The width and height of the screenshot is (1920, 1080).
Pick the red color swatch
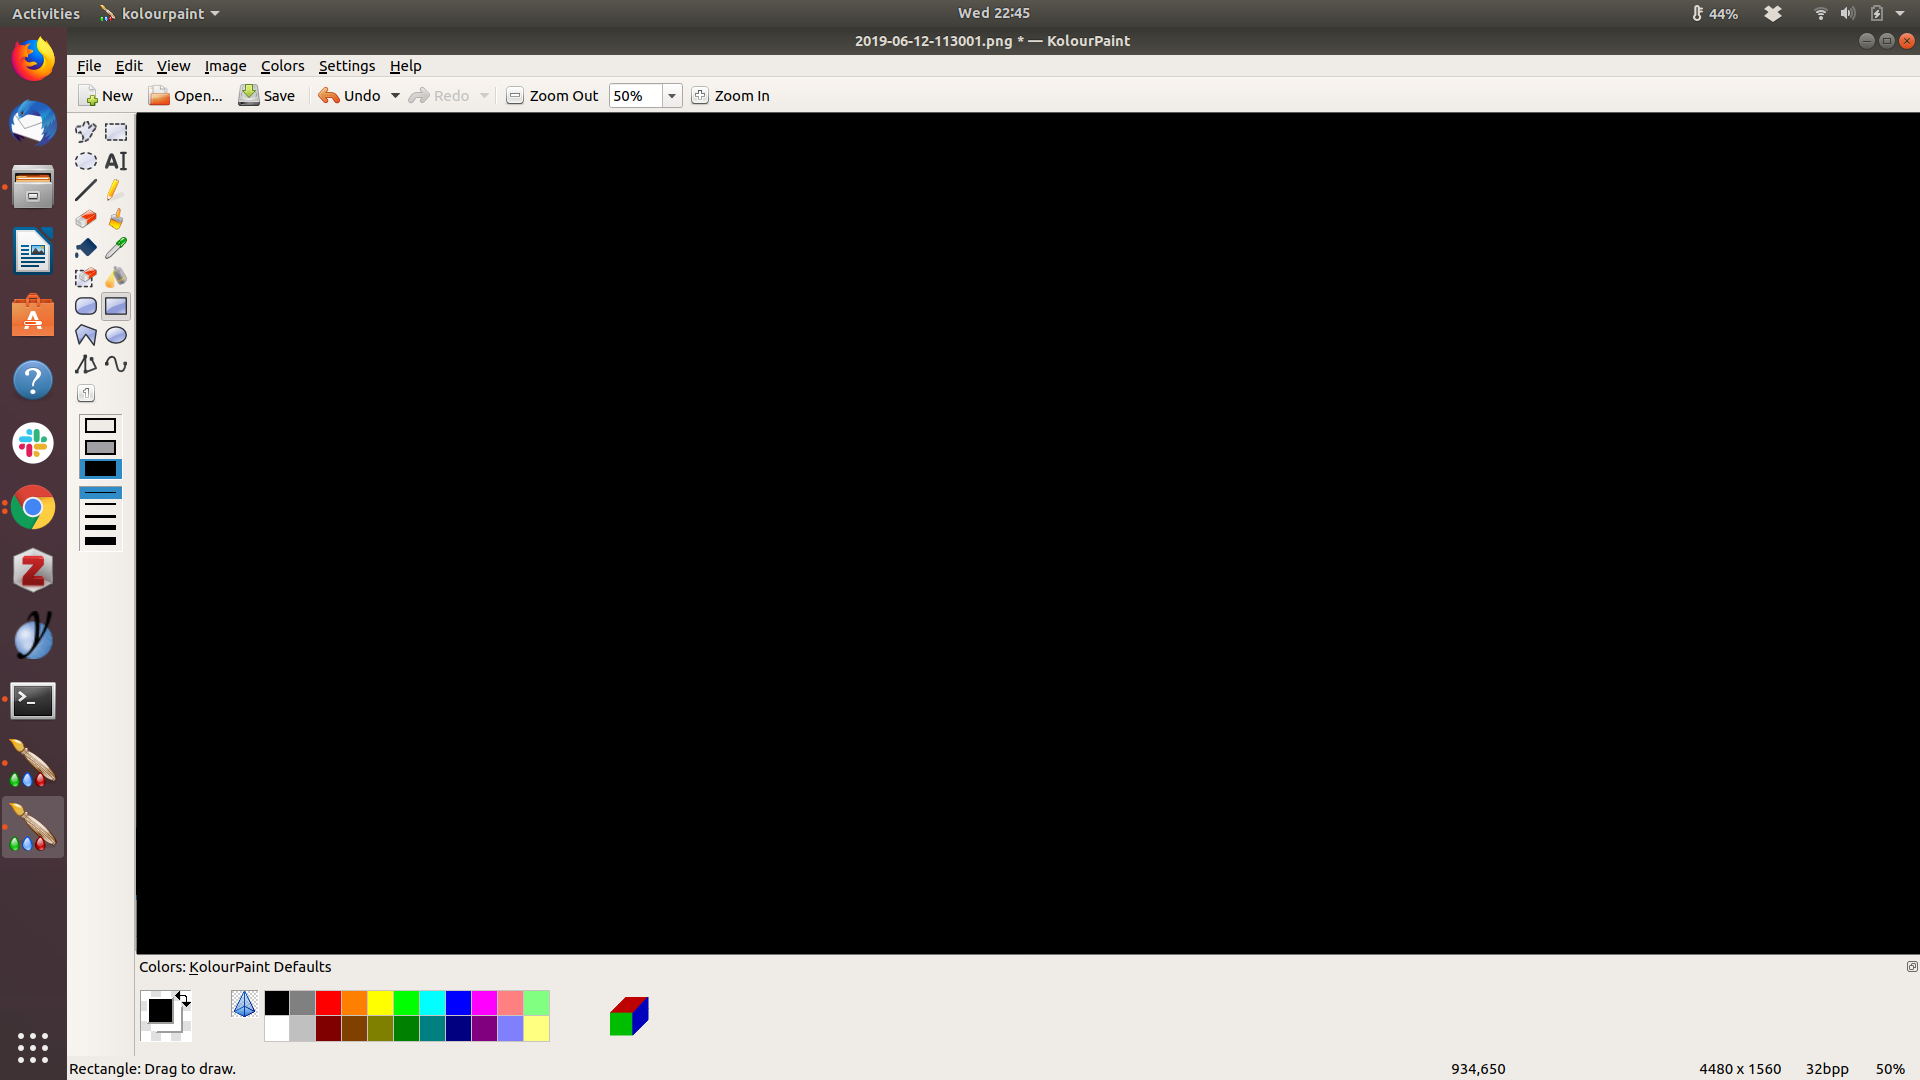[328, 1003]
